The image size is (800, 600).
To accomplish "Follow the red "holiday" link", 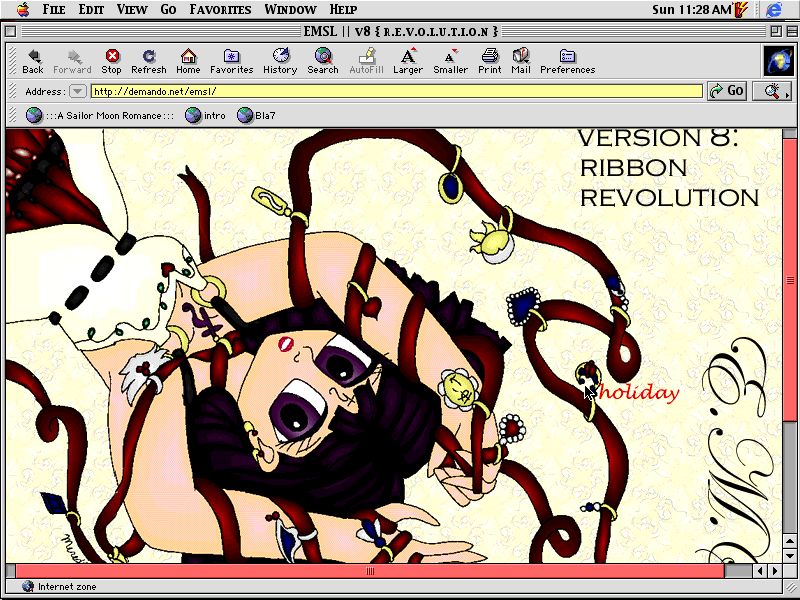I will pos(639,393).
